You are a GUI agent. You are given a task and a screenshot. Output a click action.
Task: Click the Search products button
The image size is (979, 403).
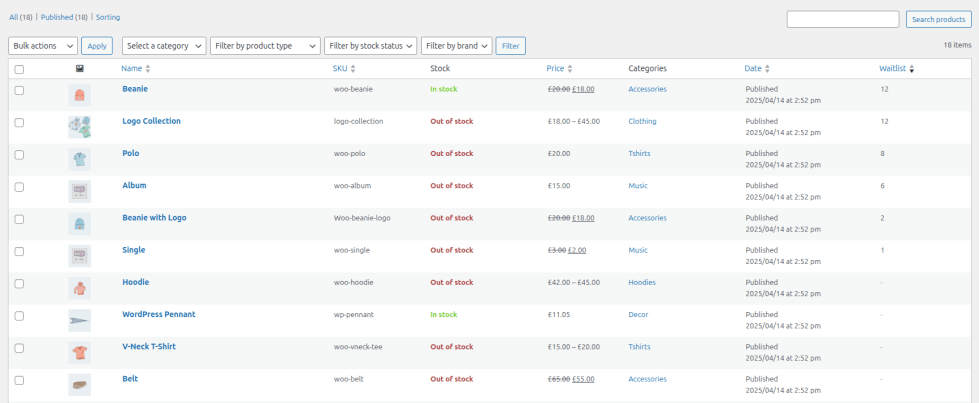tap(938, 20)
